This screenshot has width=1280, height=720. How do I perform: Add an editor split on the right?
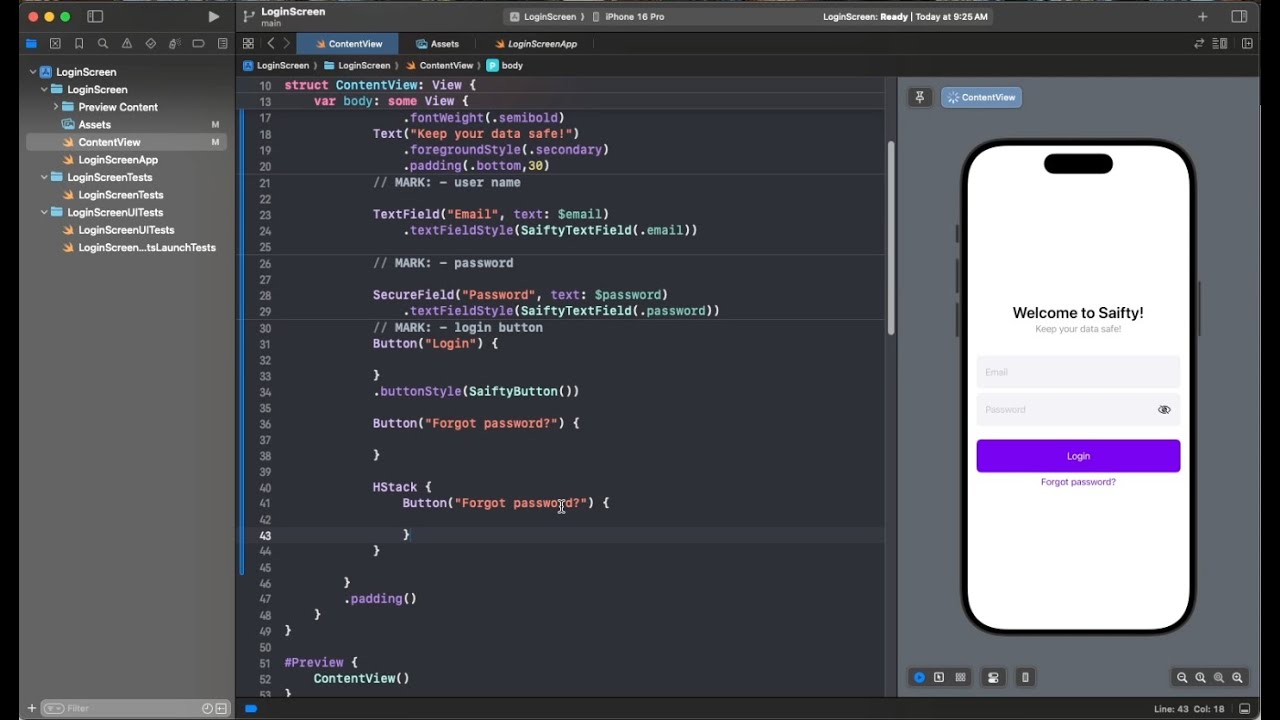[1247, 44]
